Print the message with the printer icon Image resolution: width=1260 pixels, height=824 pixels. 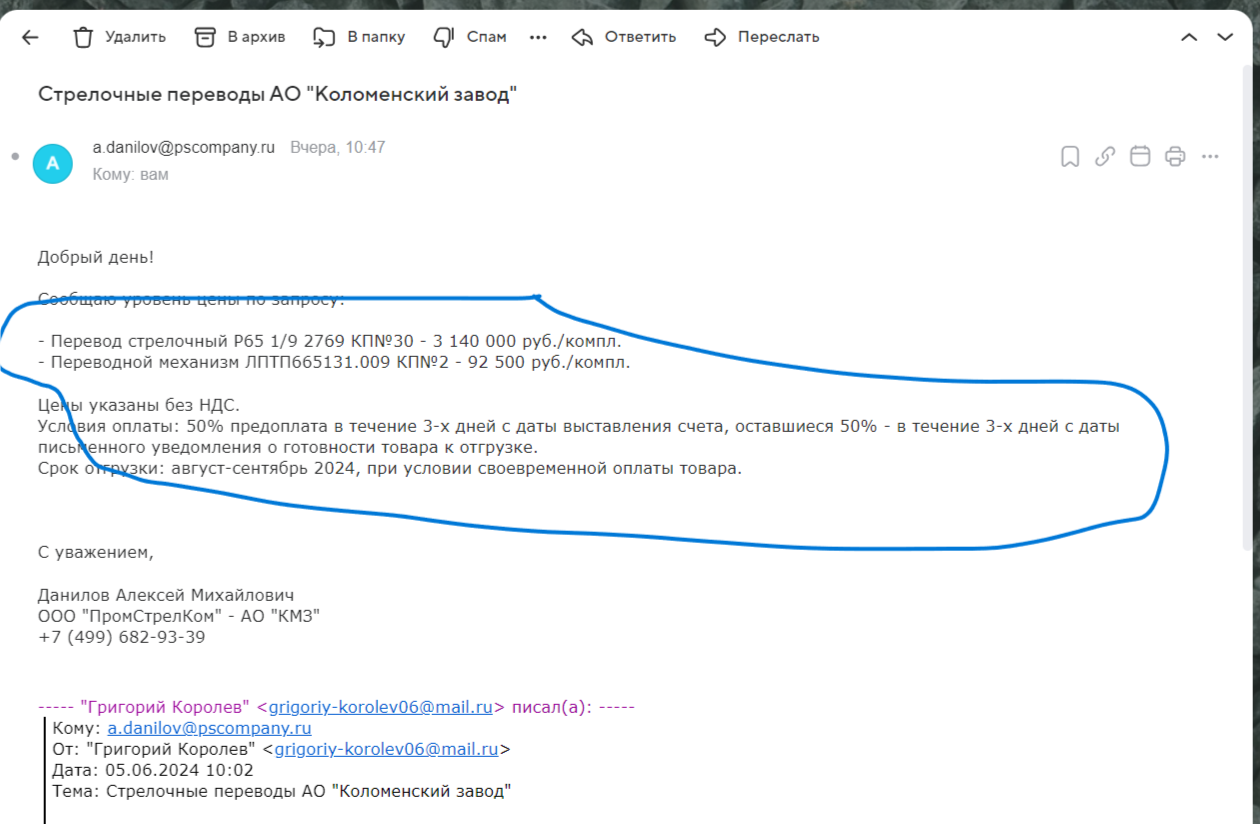pos(1175,156)
